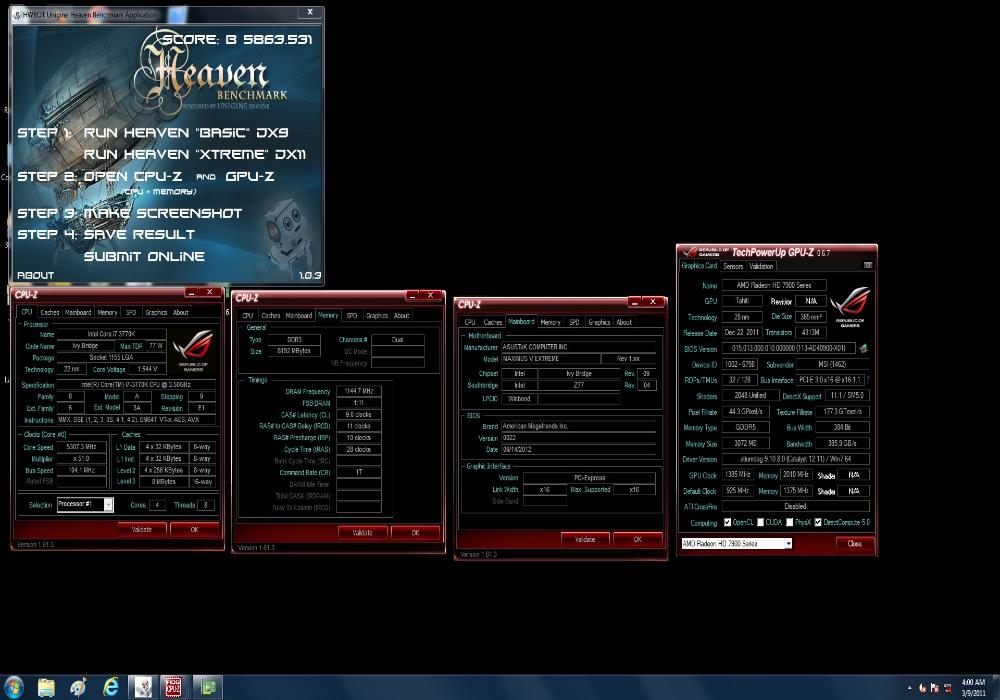1000x700 pixels.
Task: Select CPU tab in the CPU-Z memory timings window
Action: pyautogui.click(x=247, y=316)
